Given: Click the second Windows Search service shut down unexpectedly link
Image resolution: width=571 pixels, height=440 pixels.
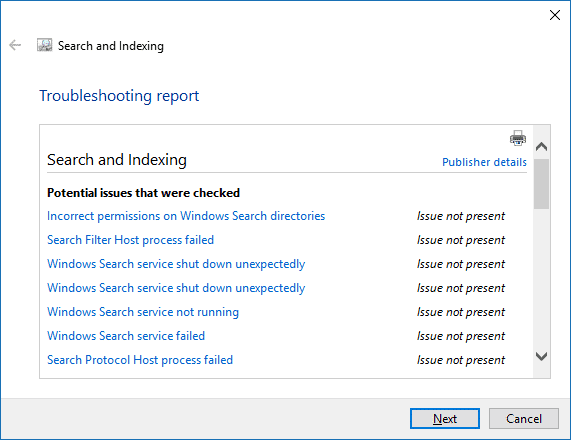Looking at the screenshot, I should [176, 288].
